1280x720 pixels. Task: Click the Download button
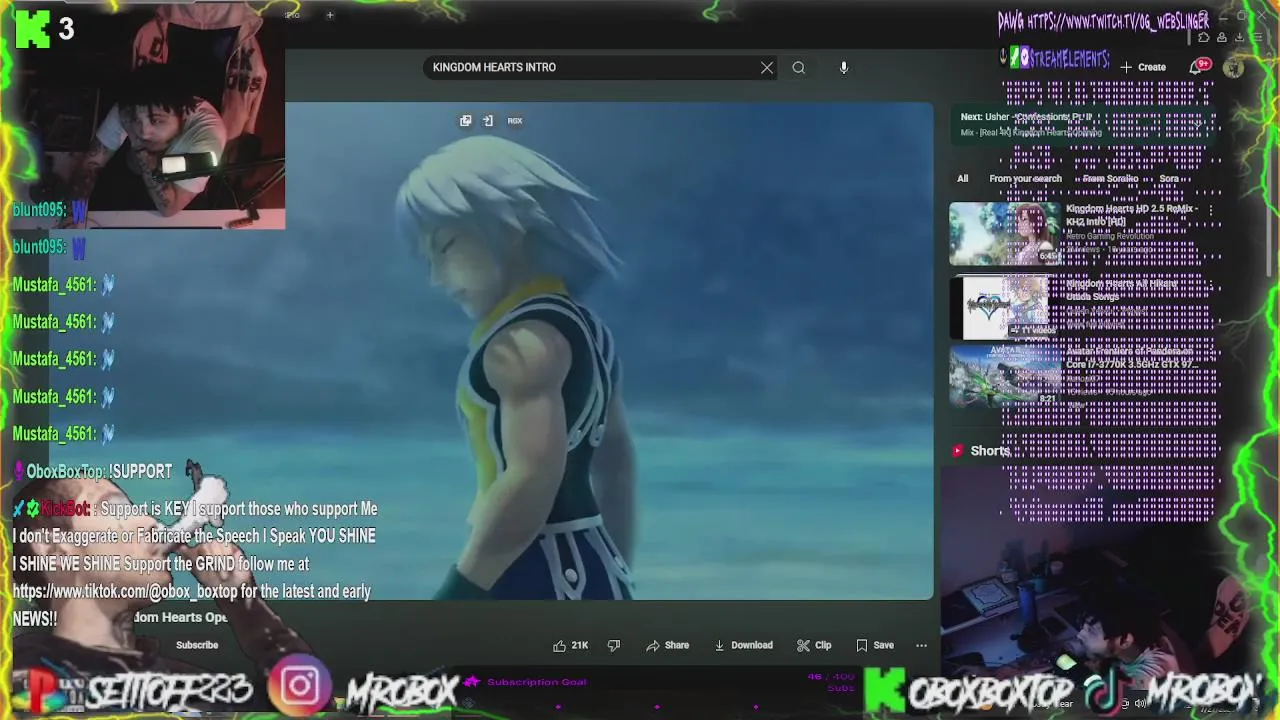pyautogui.click(x=743, y=645)
